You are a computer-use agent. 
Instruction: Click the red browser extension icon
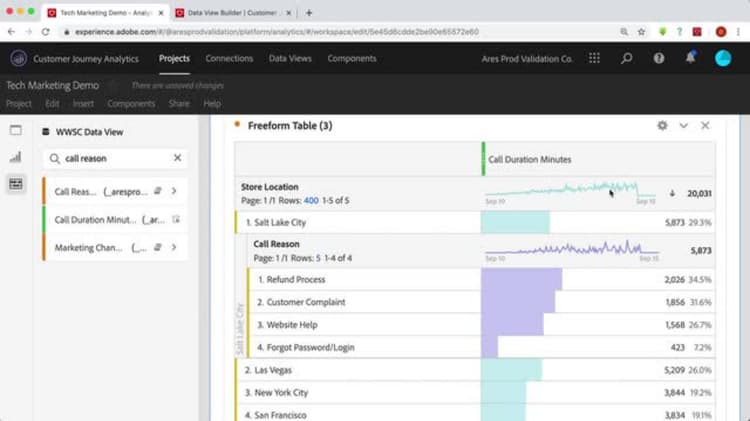tap(697, 32)
